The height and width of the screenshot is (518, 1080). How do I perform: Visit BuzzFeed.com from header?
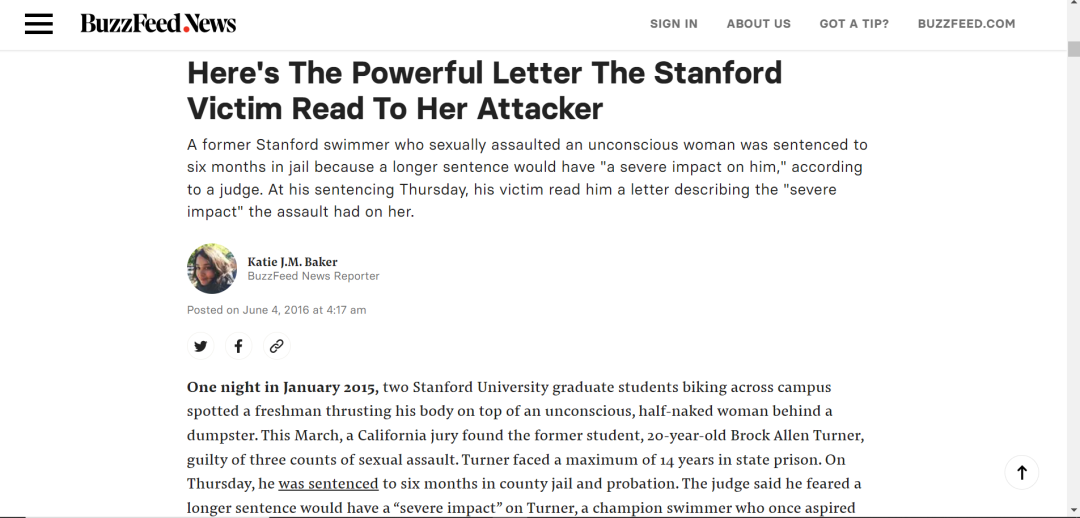(x=966, y=24)
